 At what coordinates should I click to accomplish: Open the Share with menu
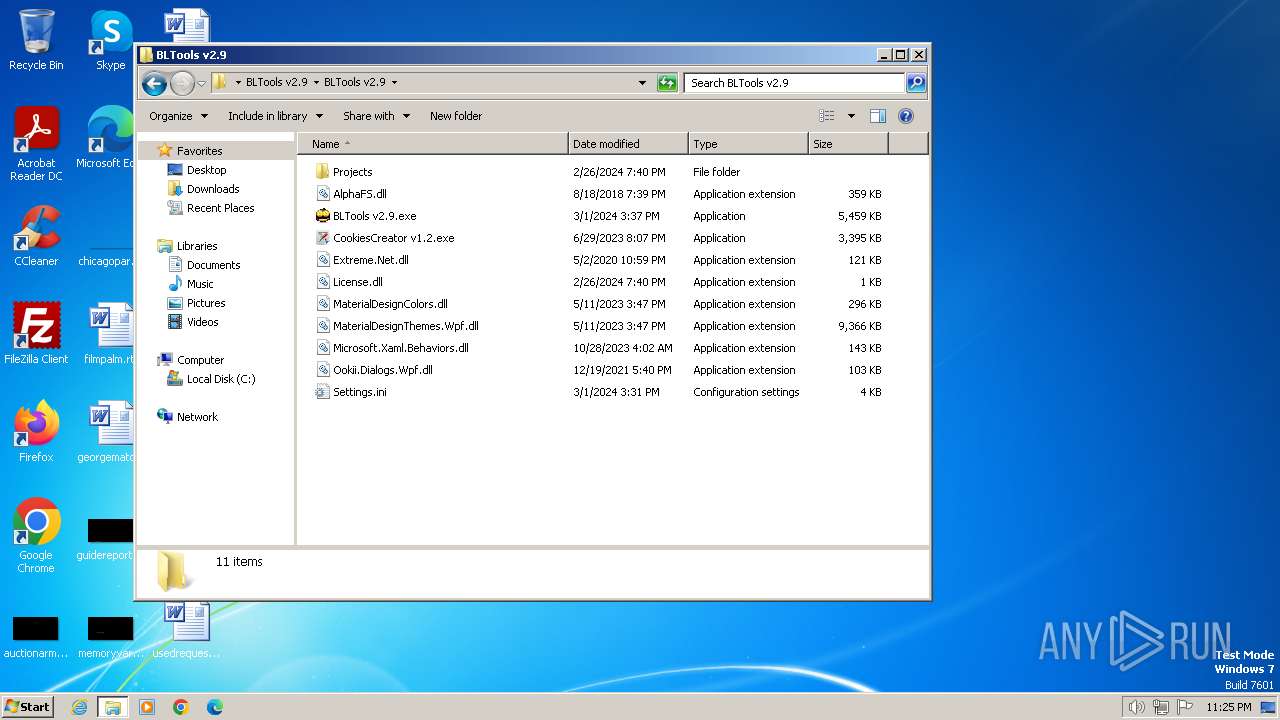[376, 116]
